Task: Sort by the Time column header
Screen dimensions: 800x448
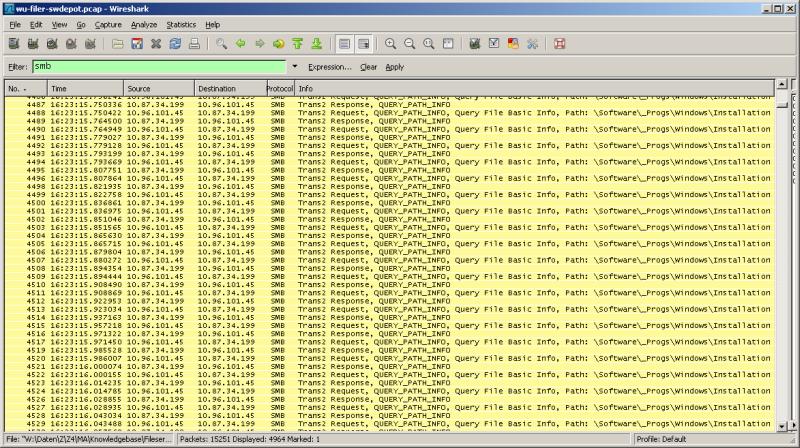Action: point(85,88)
